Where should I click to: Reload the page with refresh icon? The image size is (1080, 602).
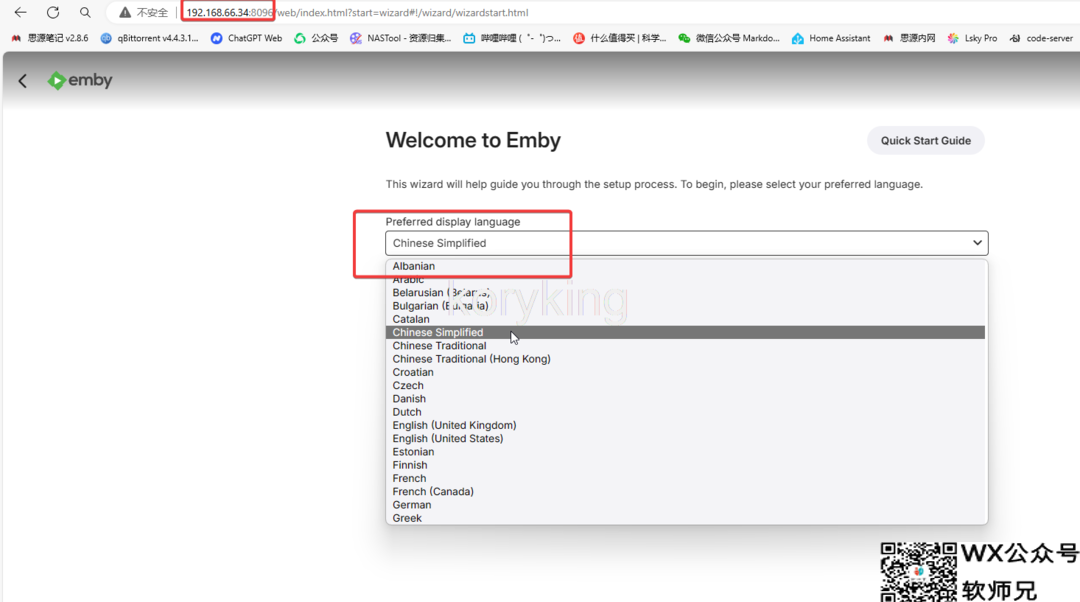click(52, 12)
